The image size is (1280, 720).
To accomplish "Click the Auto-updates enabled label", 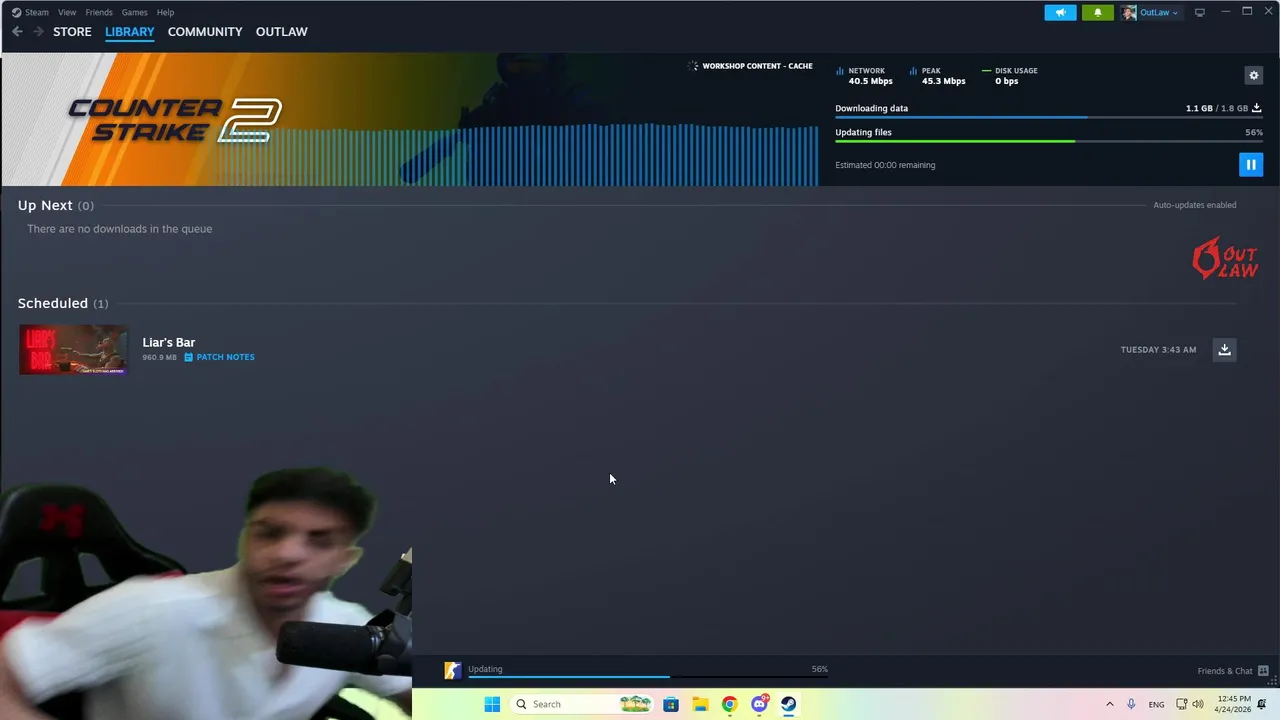I will [x=1194, y=205].
